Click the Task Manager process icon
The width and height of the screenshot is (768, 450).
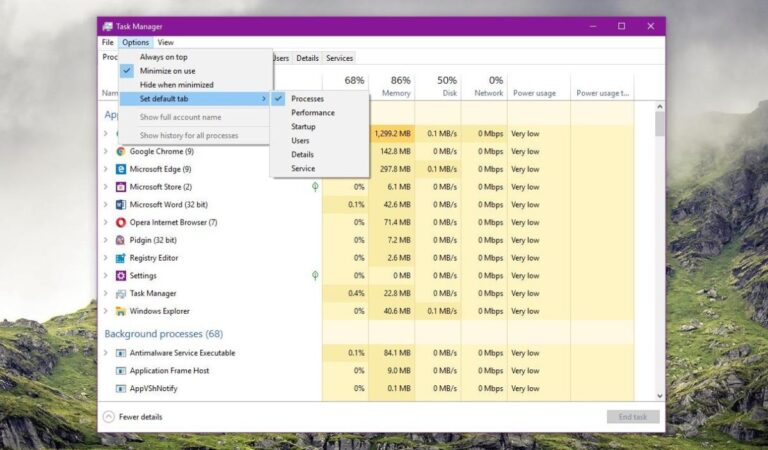pos(120,293)
